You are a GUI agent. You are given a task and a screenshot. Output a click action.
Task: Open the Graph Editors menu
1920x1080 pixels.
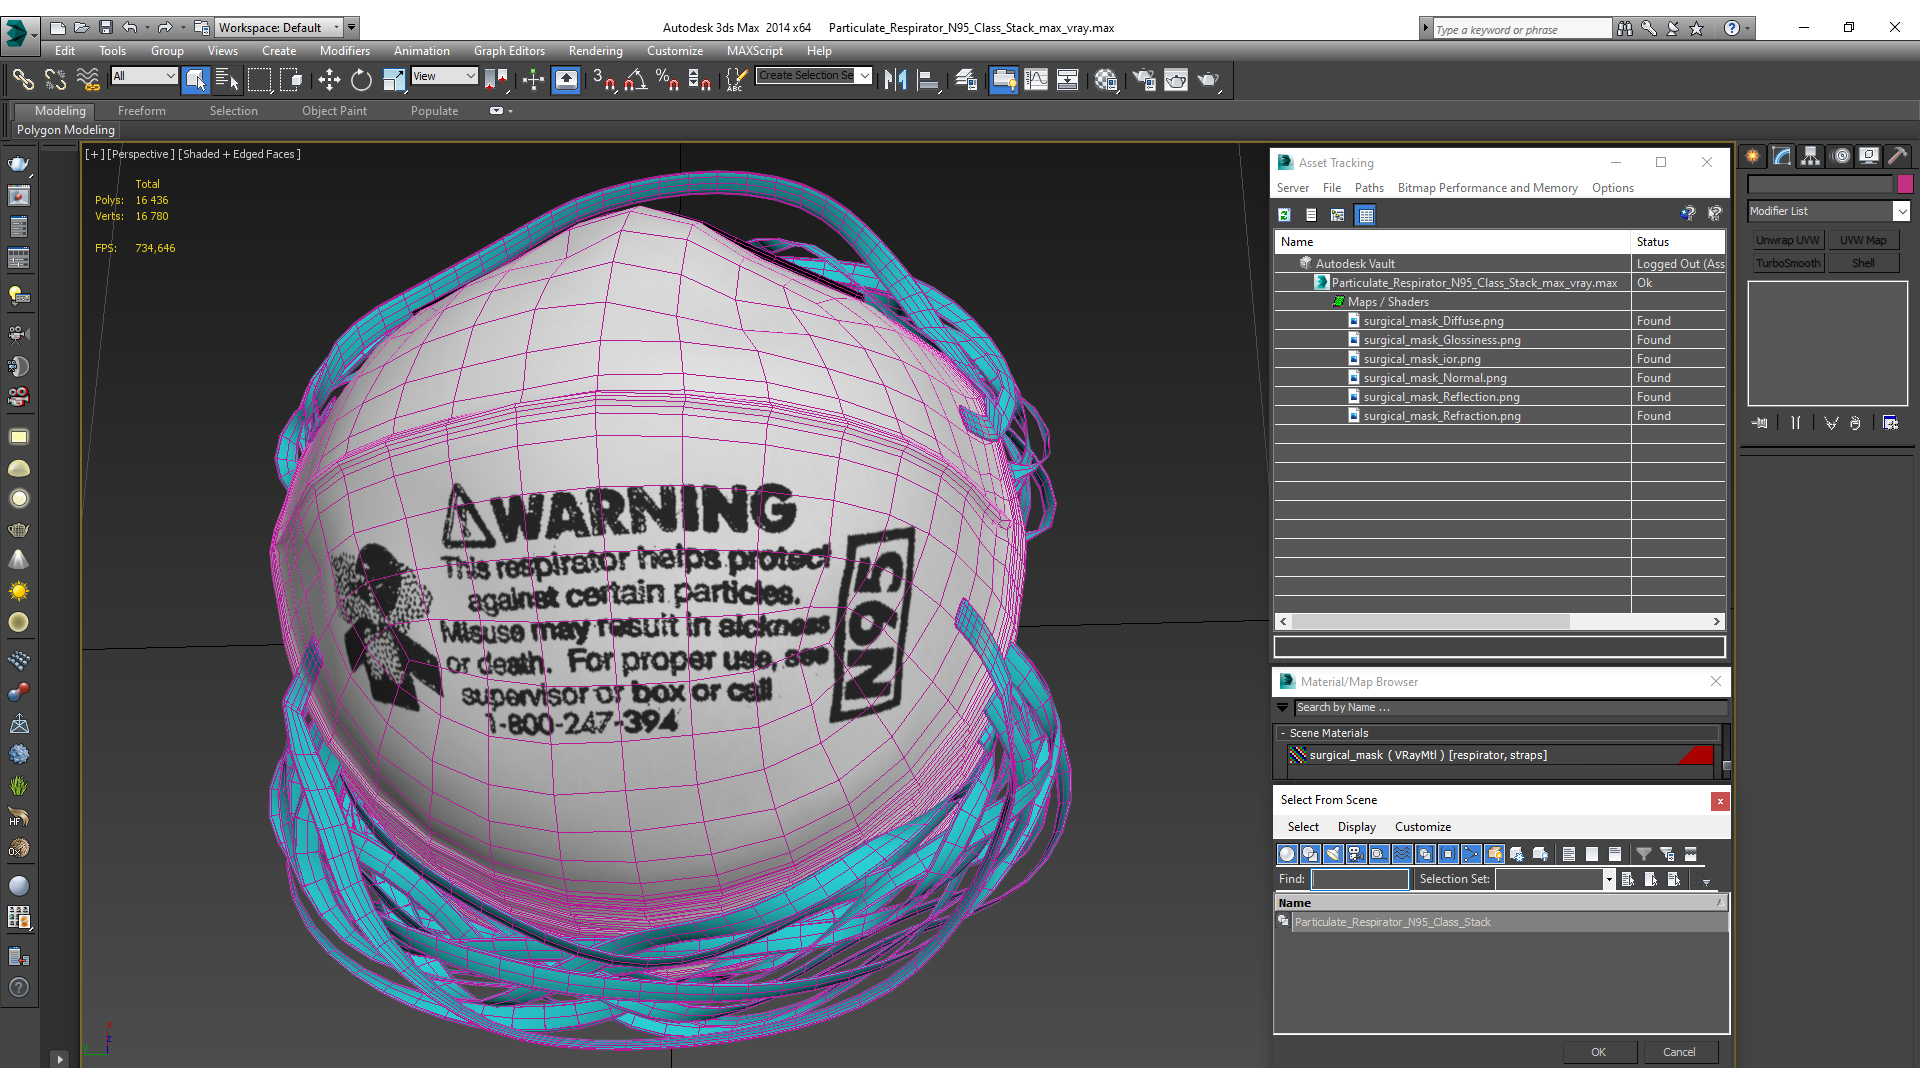pos(509,51)
